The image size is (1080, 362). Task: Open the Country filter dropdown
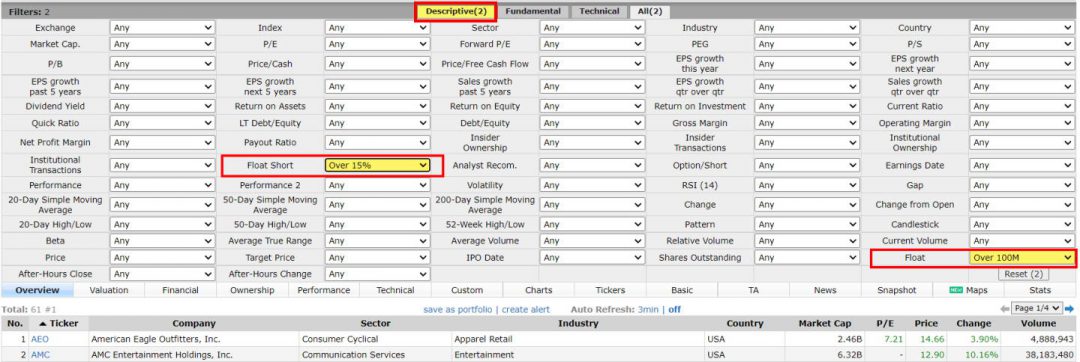(1022, 28)
